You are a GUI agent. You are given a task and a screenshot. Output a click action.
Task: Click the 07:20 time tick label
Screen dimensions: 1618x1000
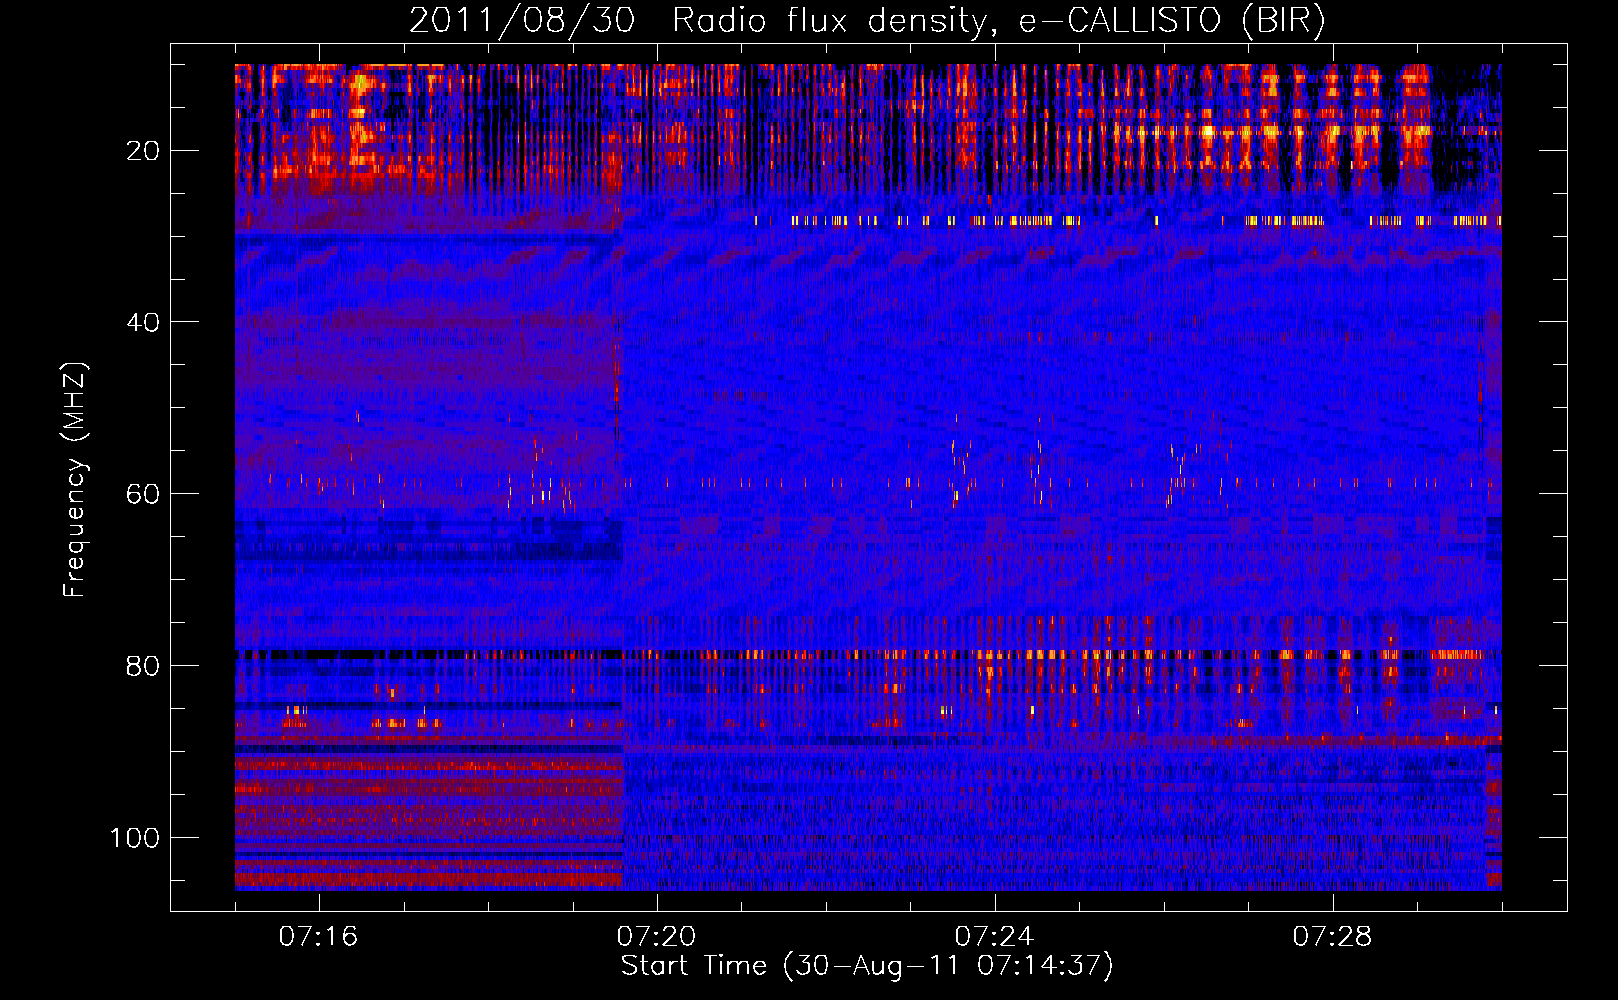(657, 937)
